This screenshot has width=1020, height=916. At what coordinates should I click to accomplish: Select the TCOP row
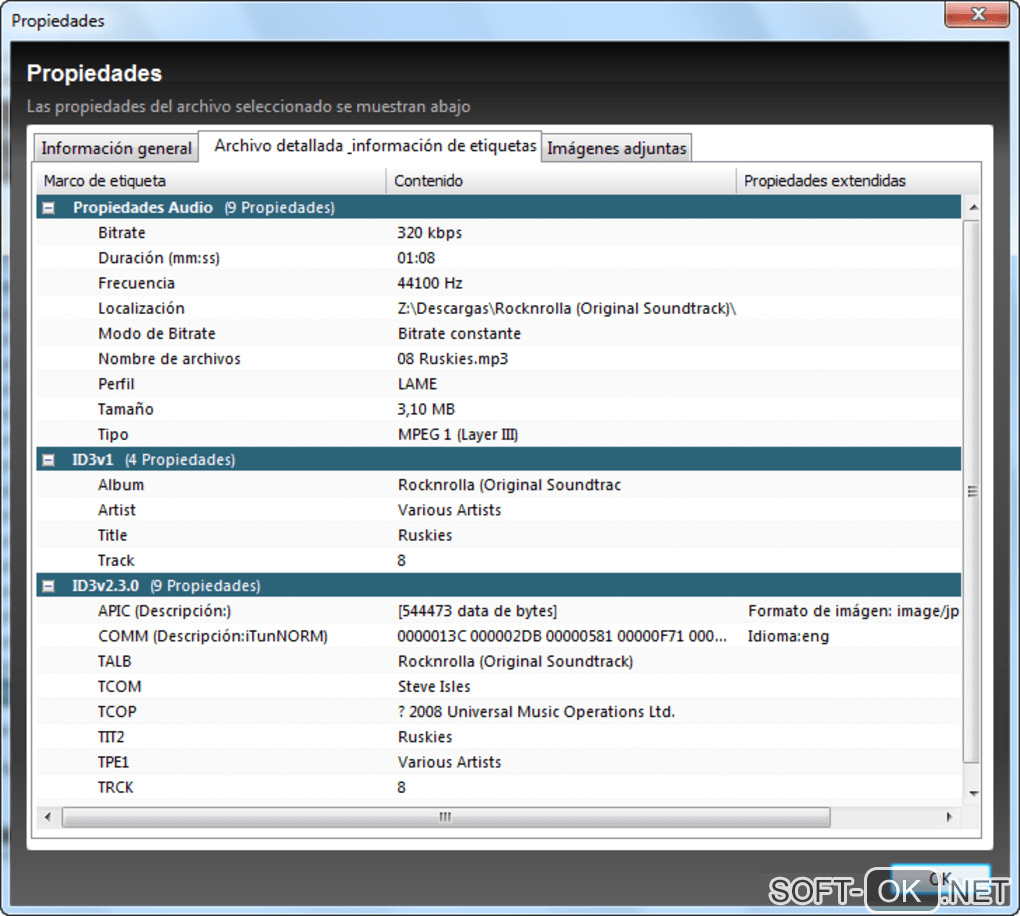pyautogui.click(x=498, y=712)
